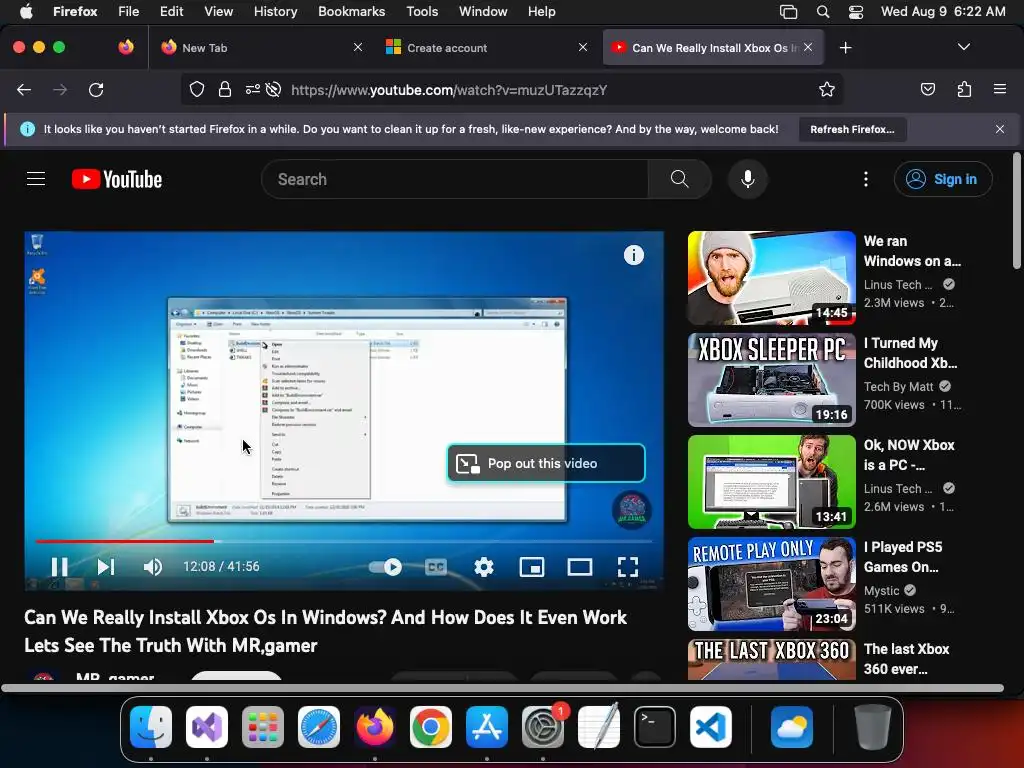Open 'I Played PS5 Games On...' title
Image resolution: width=1024 pixels, height=768 pixels.
click(x=903, y=556)
